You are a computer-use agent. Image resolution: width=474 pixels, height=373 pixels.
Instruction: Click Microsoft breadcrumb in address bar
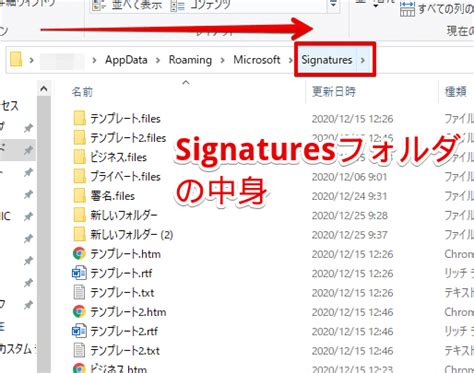point(257,60)
